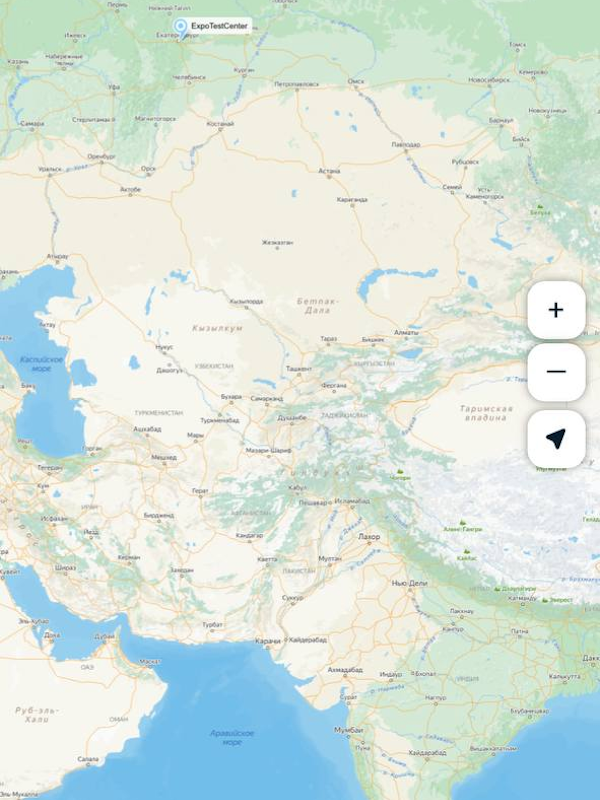
Task: Click the Kailas mountain peak icon
Action: [x=466, y=552]
